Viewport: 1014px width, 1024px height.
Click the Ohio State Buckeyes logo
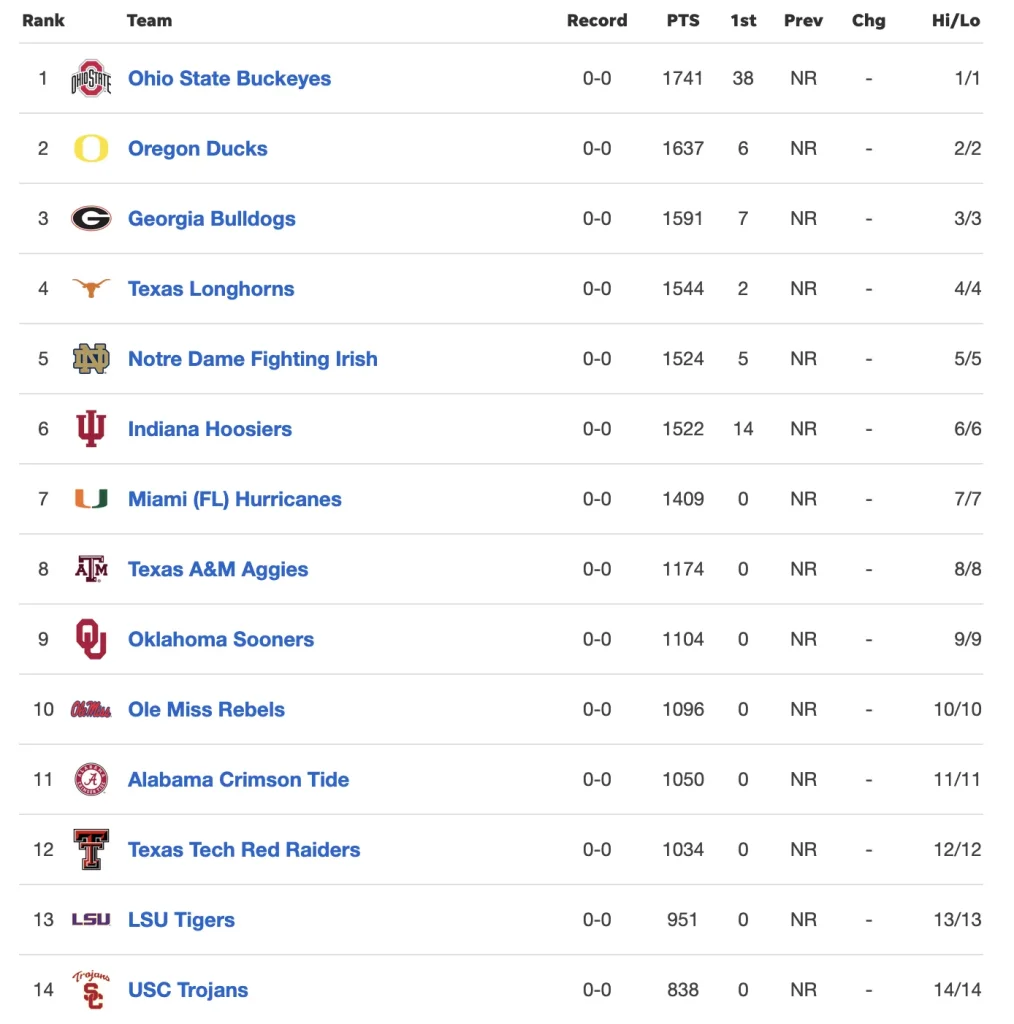(91, 78)
